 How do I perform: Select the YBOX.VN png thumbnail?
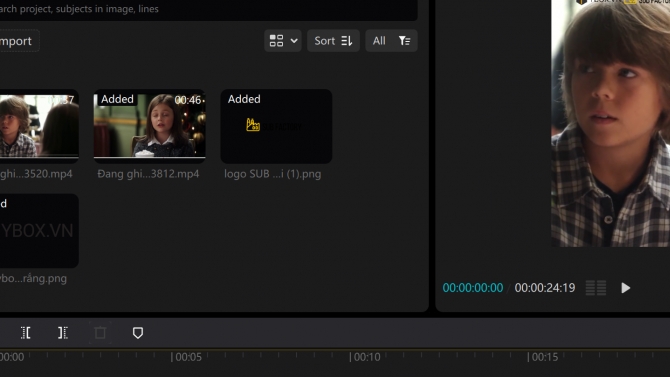pos(39,231)
